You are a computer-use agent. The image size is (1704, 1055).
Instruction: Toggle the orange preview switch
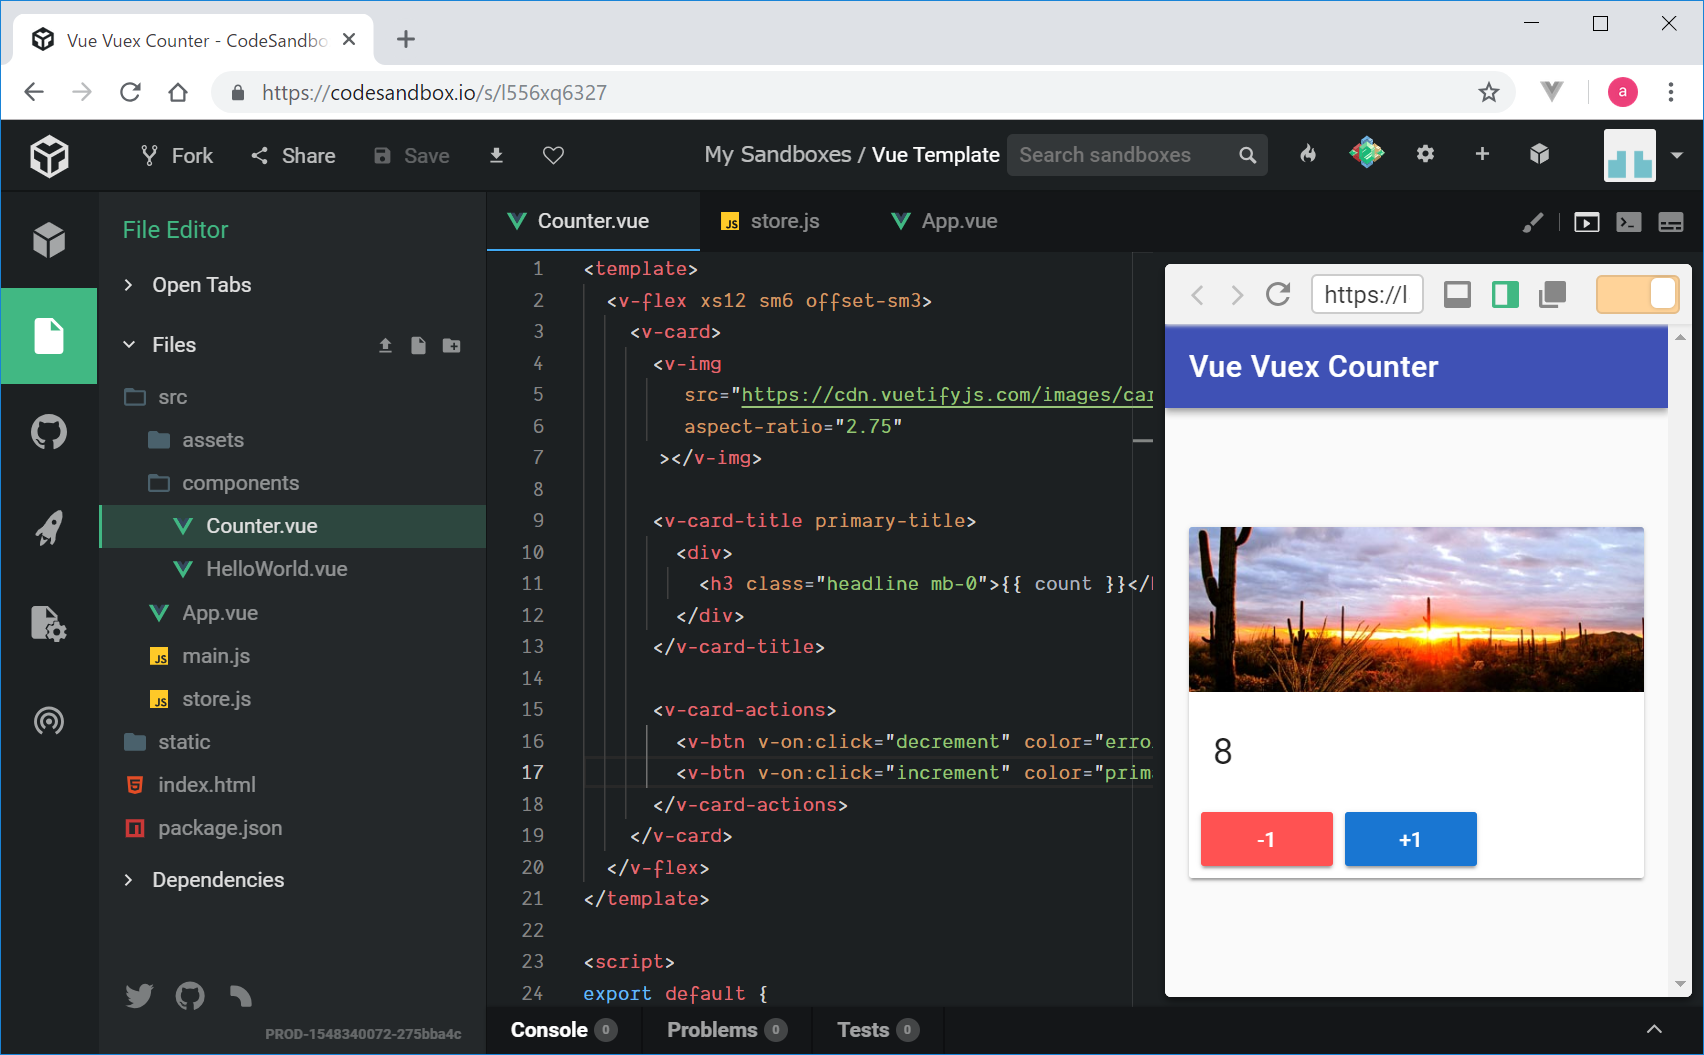1637,295
